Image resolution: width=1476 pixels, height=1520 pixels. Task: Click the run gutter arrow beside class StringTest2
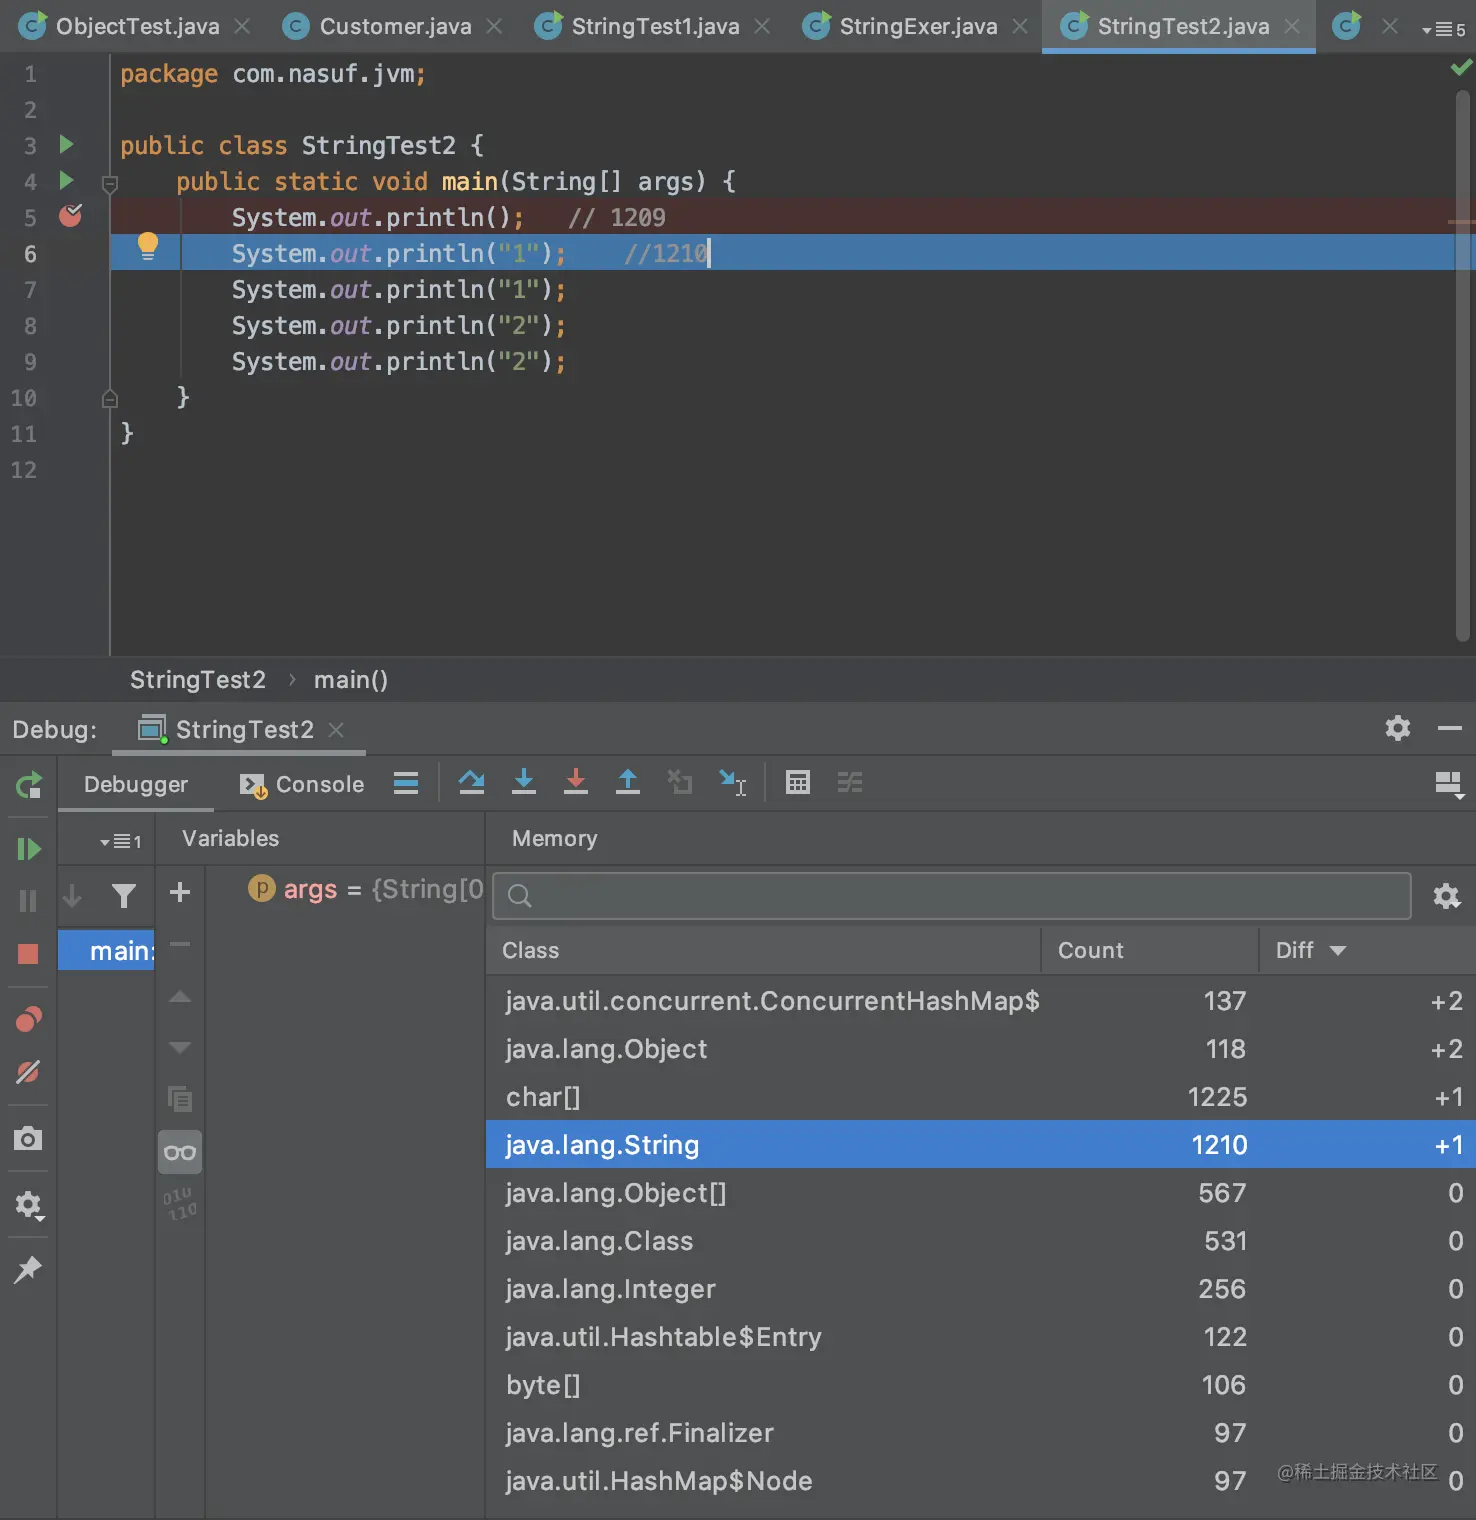(x=66, y=145)
